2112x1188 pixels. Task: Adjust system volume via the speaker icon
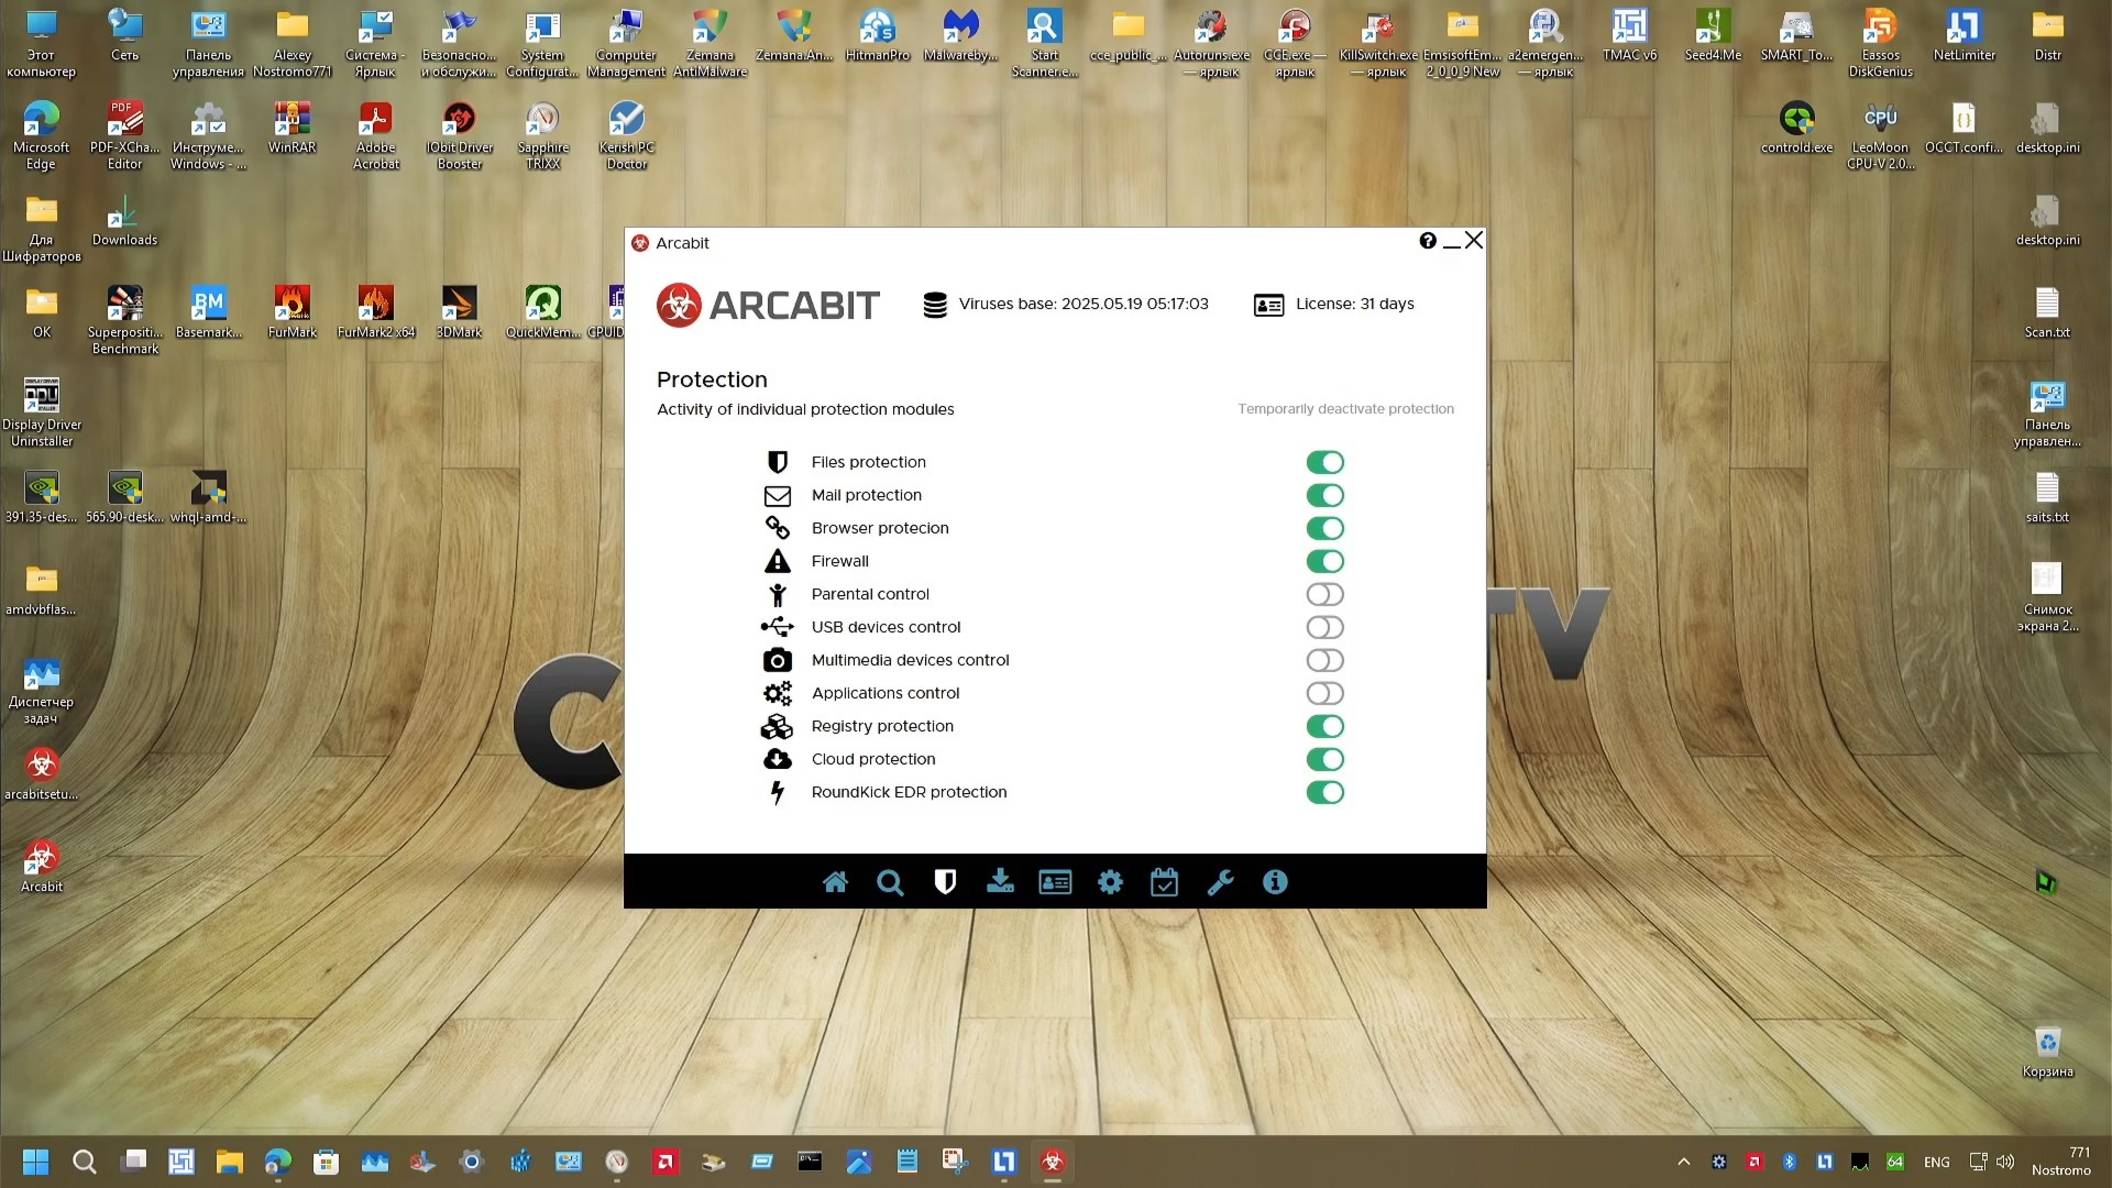pyautogui.click(x=2006, y=1161)
